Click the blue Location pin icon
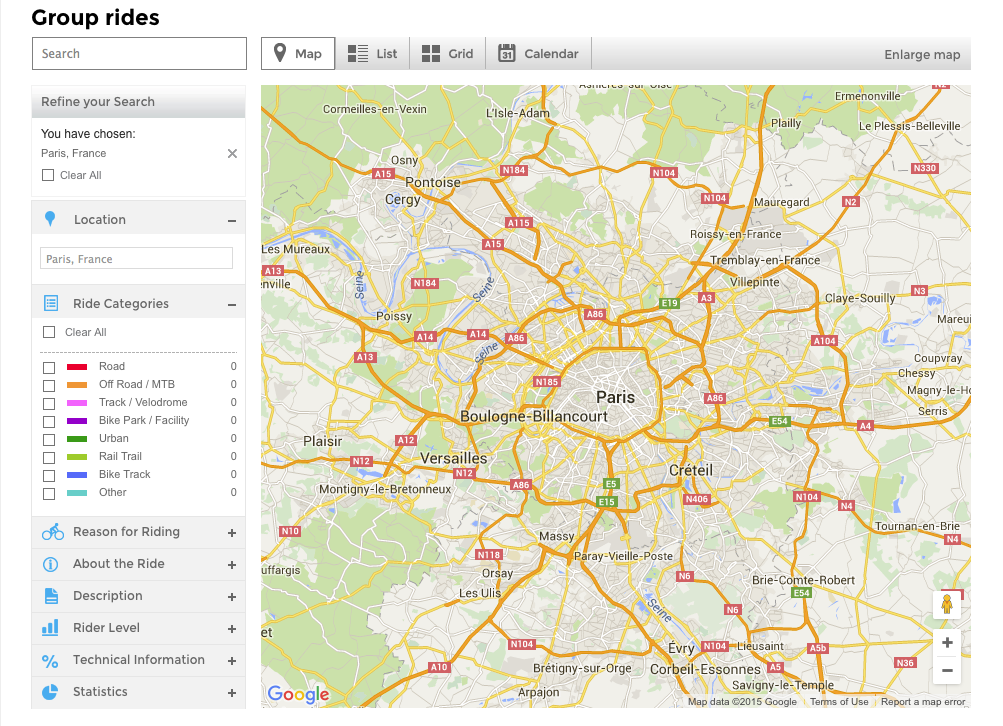This screenshot has height=726, width=1003. coord(51,219)
